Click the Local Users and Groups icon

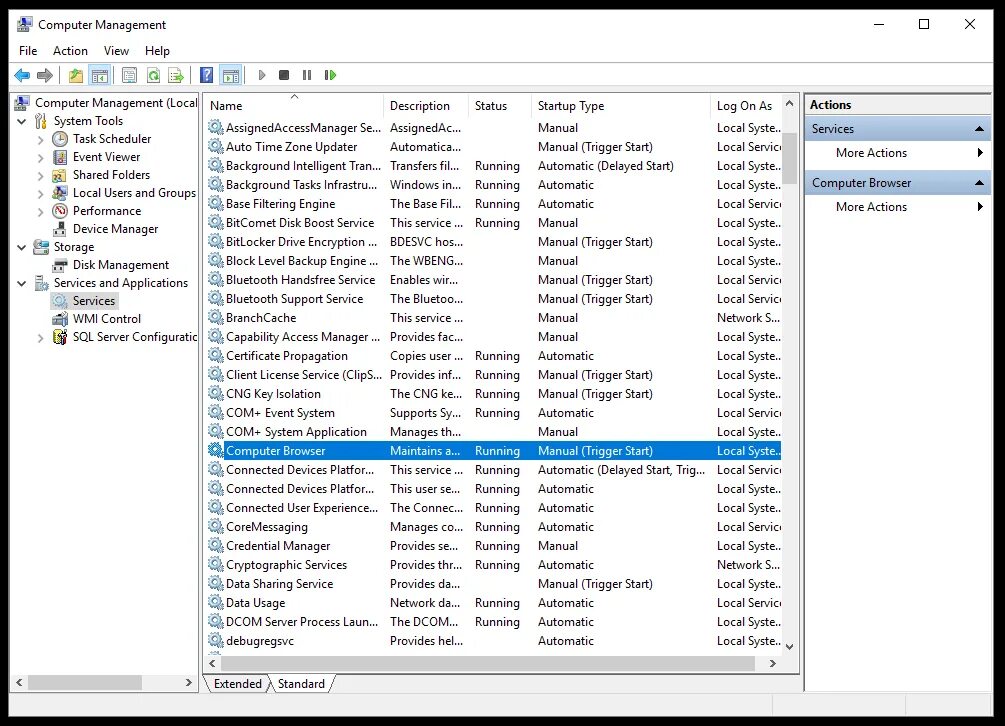tap(60, 193)
